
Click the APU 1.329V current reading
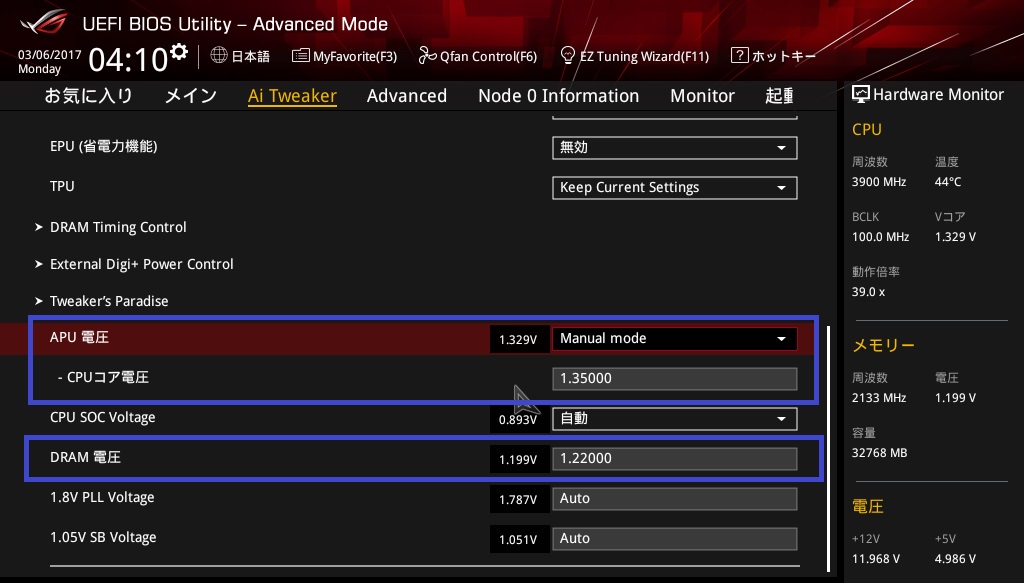pyautogui.click(x=519, y=339)
